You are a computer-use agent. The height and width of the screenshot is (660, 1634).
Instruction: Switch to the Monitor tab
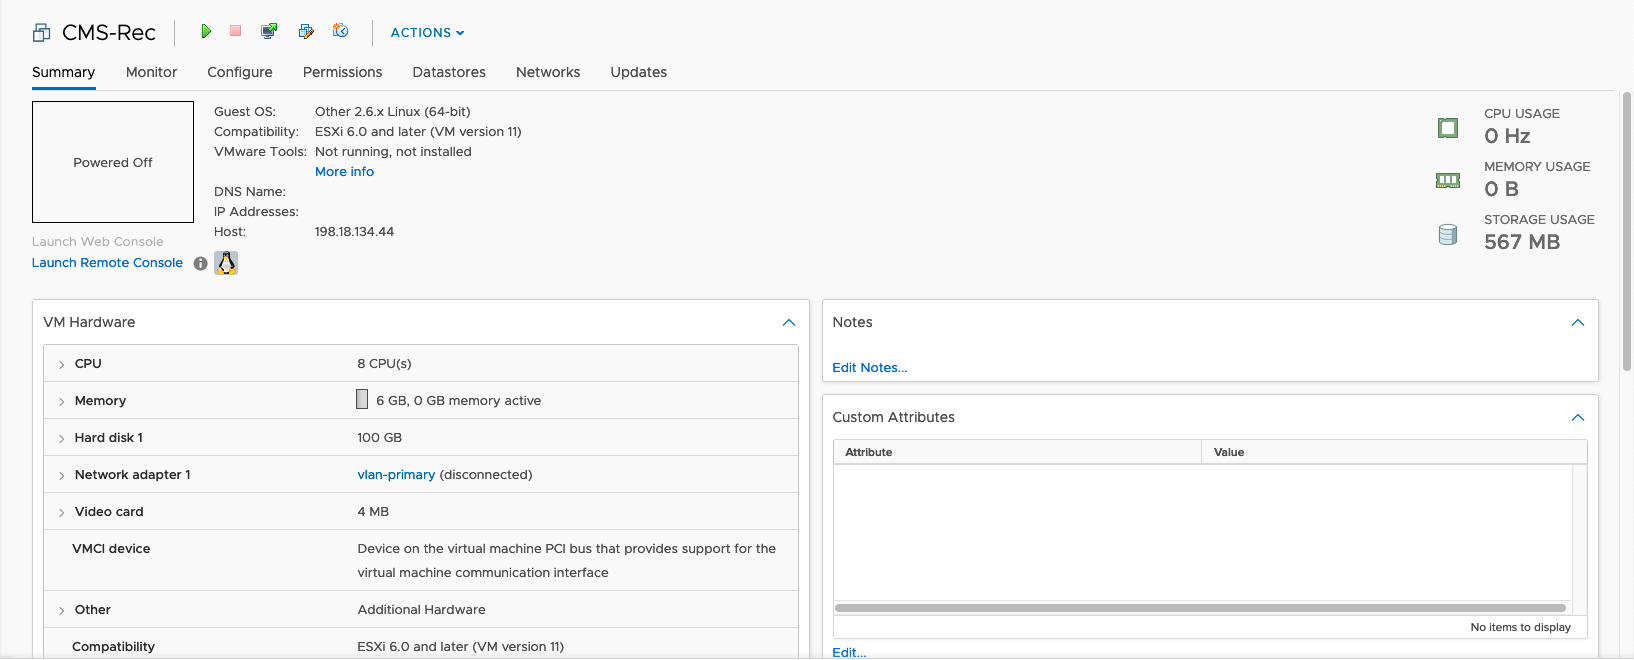click(151, 72)
